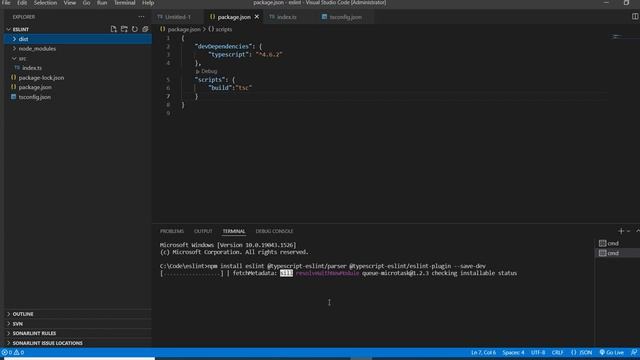
Task: Change CRLF end of line setting
Action: pos(557,352)
